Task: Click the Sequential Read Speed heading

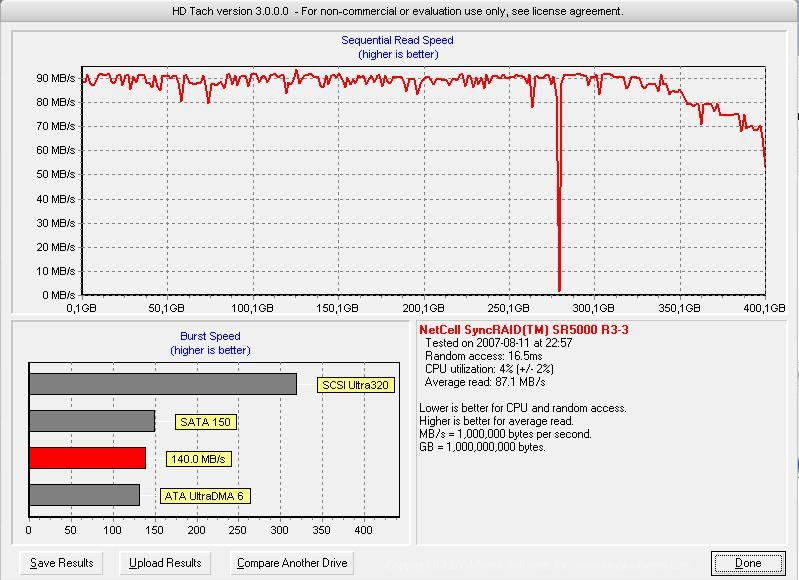Action: (x=397, y=40)
